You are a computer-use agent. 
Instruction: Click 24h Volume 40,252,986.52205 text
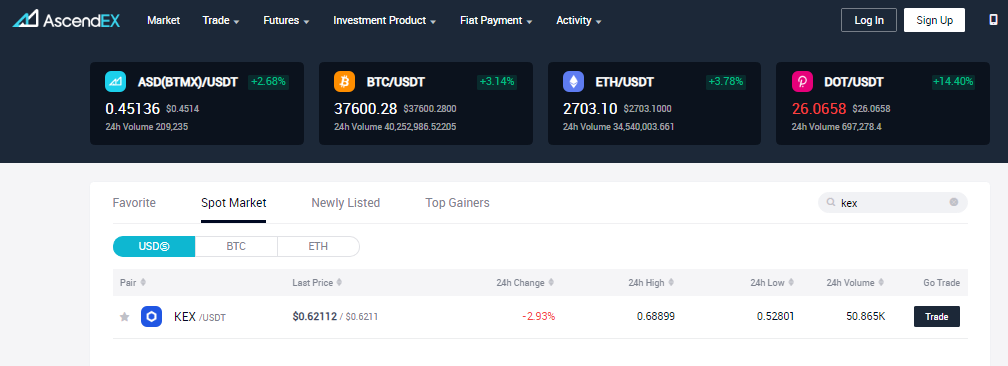click(395, 127)
